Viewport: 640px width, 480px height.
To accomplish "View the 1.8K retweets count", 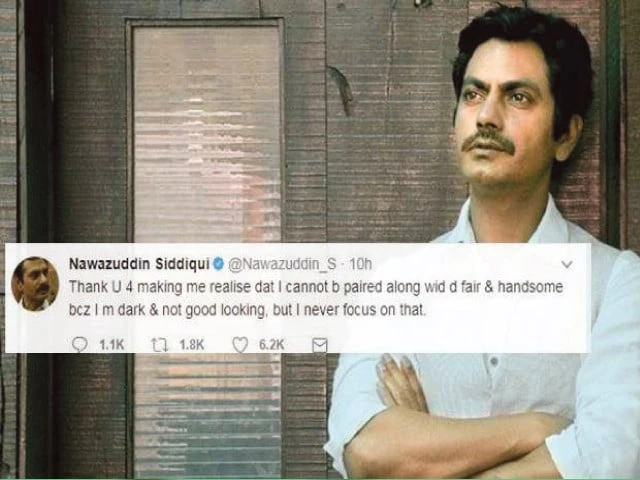I will pyautogui.click(x=191, y=345).
